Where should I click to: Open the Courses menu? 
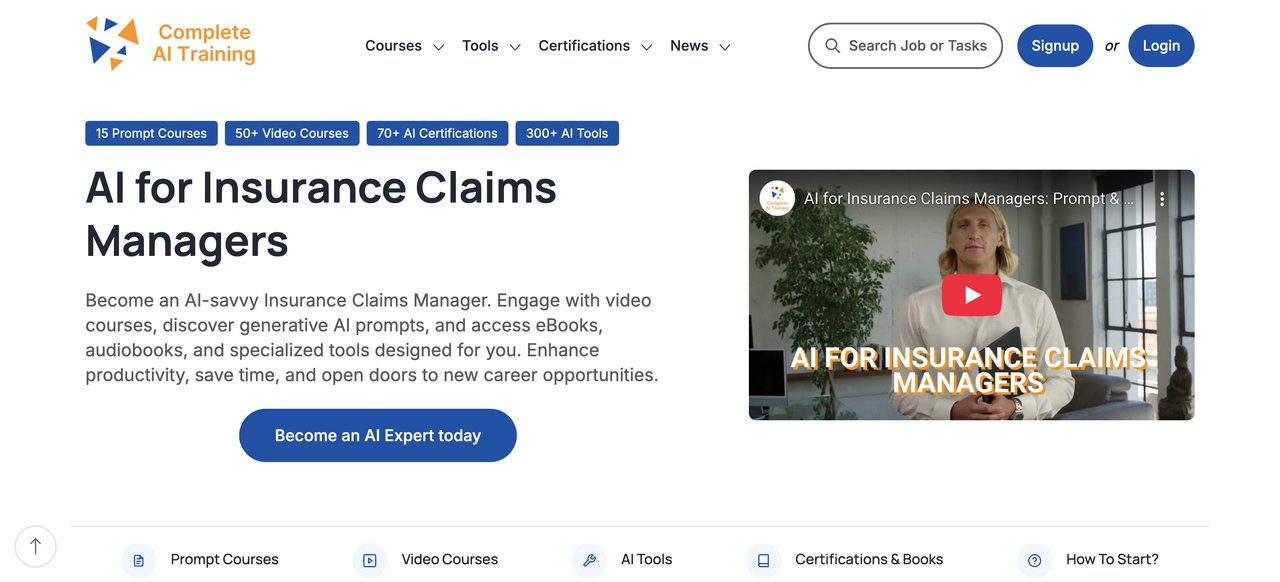tap(393, 46)
